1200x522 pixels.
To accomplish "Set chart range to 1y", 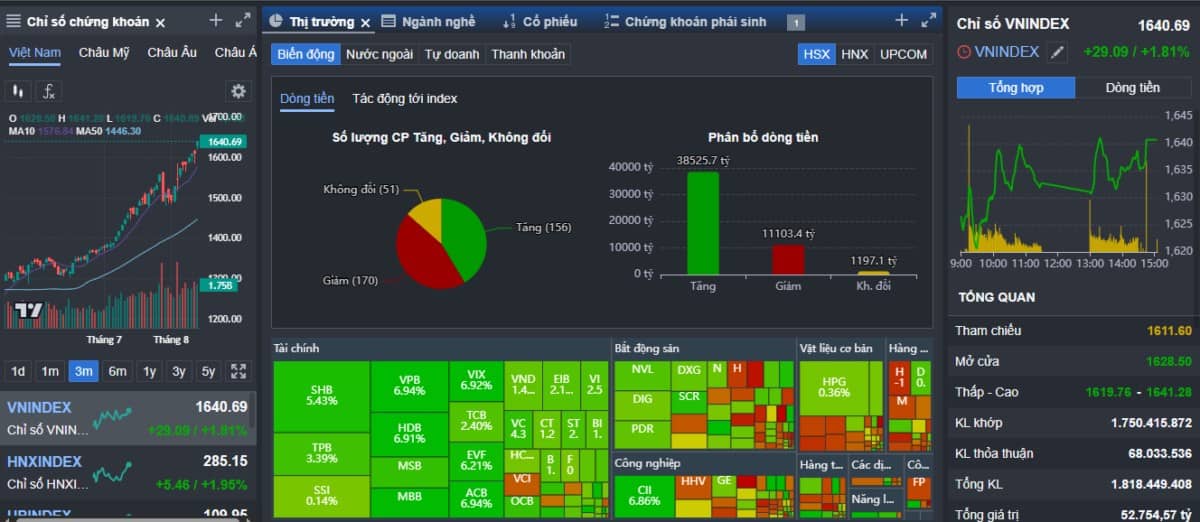I will point(150,371).
